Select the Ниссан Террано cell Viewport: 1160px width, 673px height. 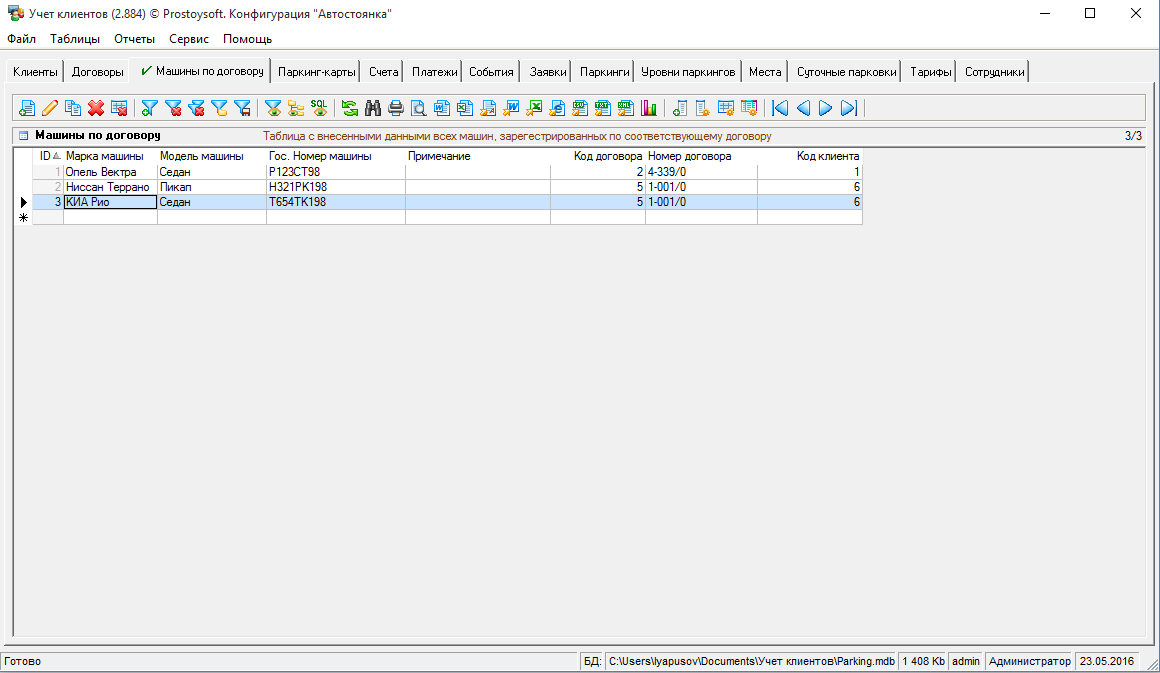pos(108,187)
